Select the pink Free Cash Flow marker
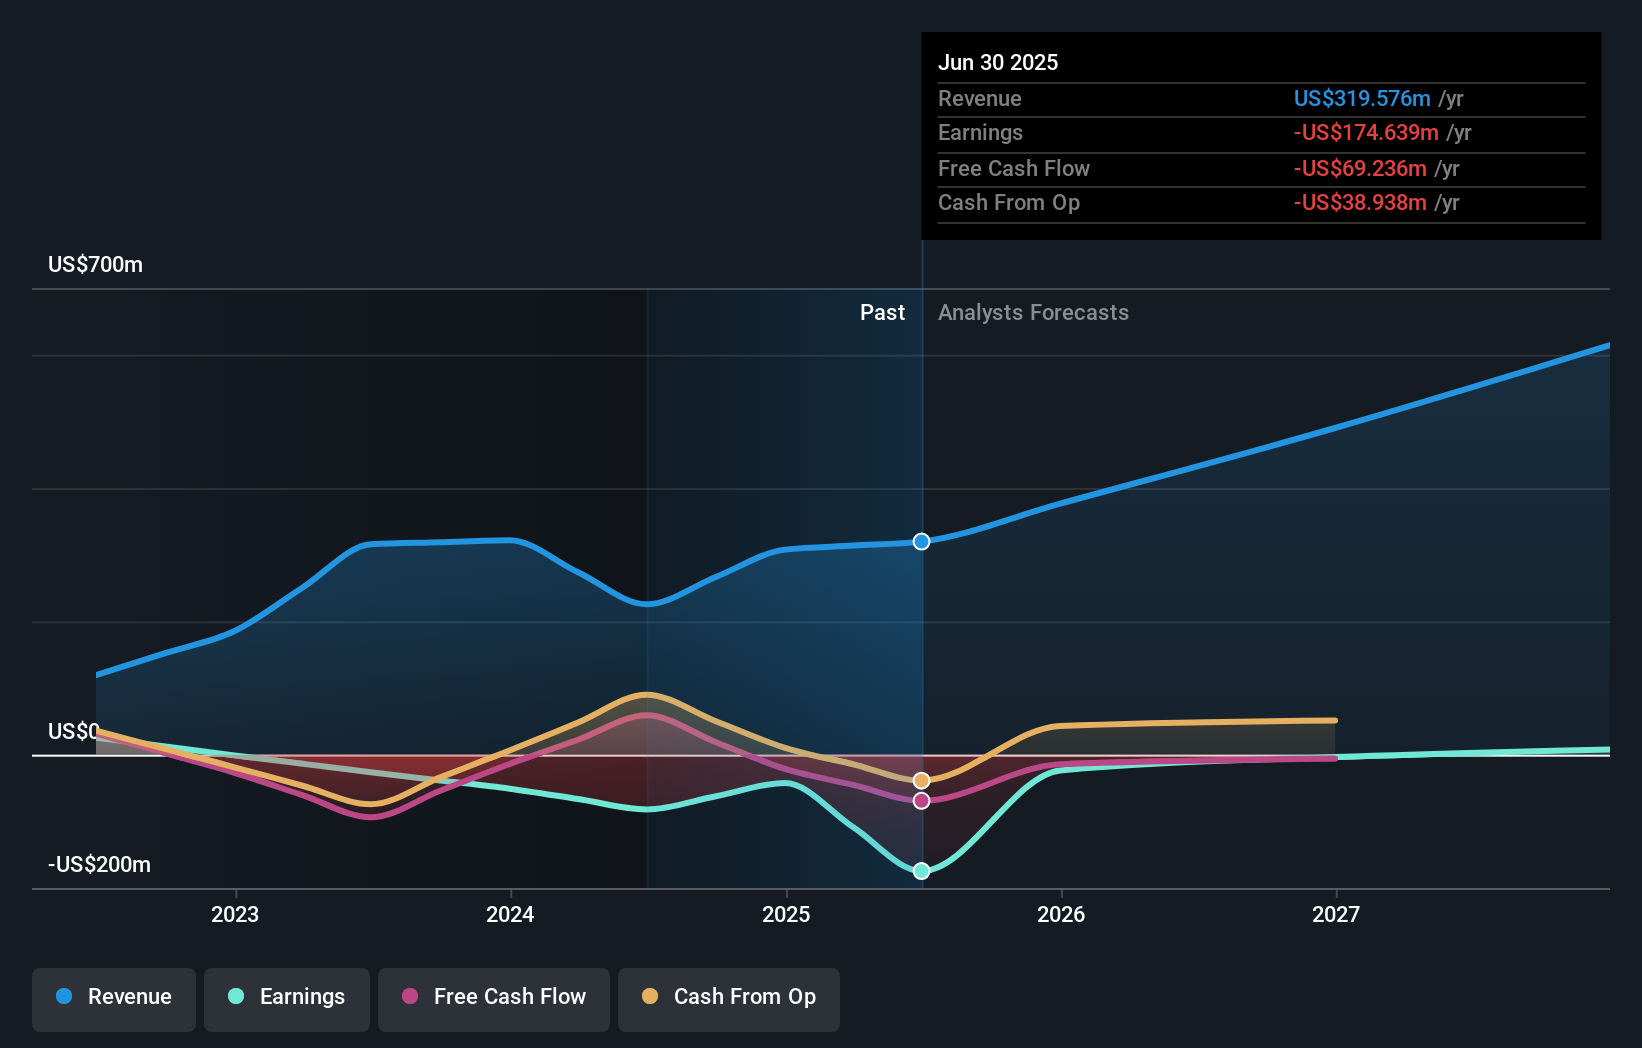 (921, 799)
